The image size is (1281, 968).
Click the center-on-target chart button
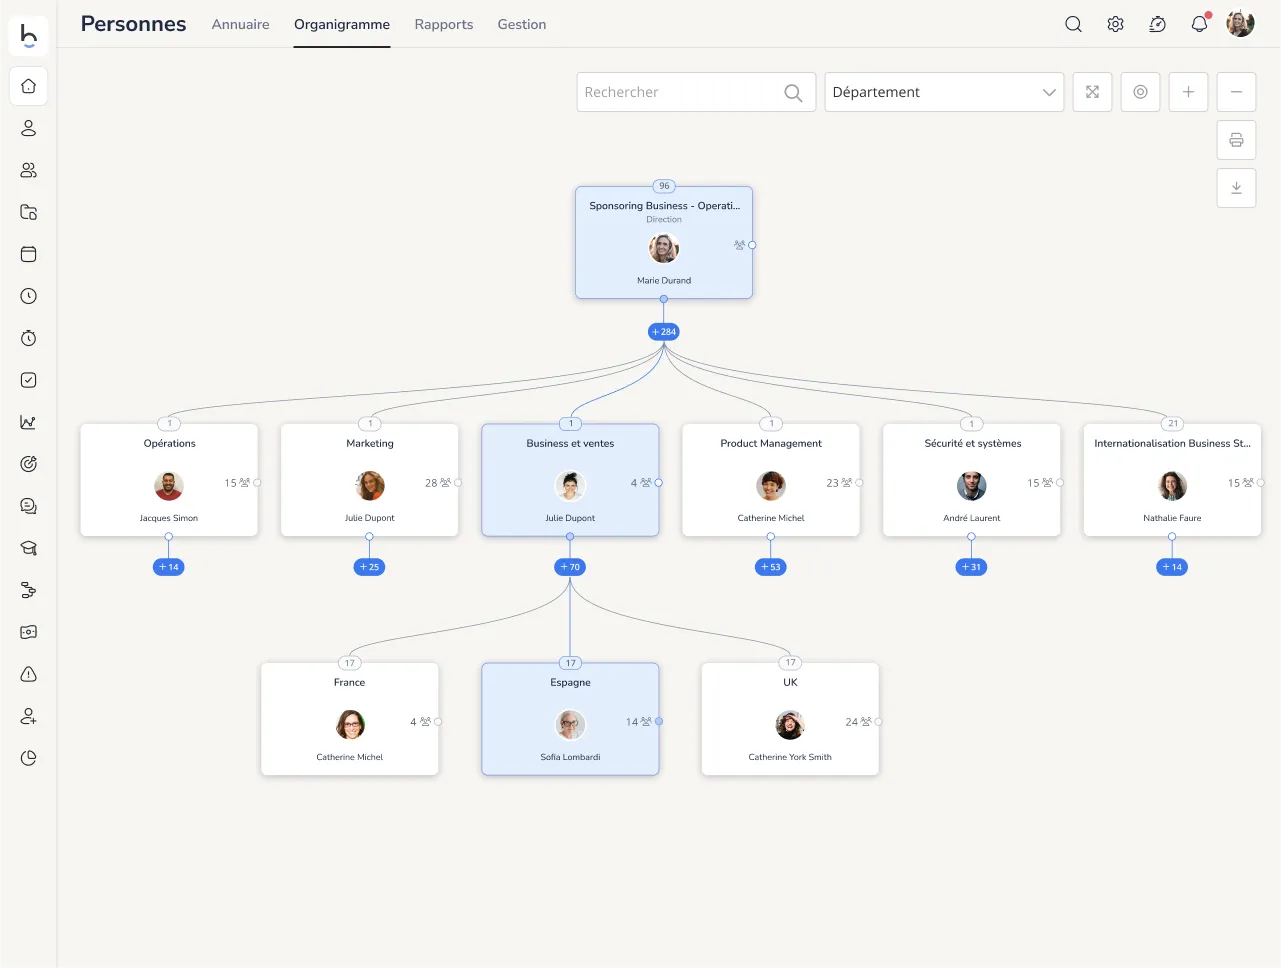(x=1140, y=92)
